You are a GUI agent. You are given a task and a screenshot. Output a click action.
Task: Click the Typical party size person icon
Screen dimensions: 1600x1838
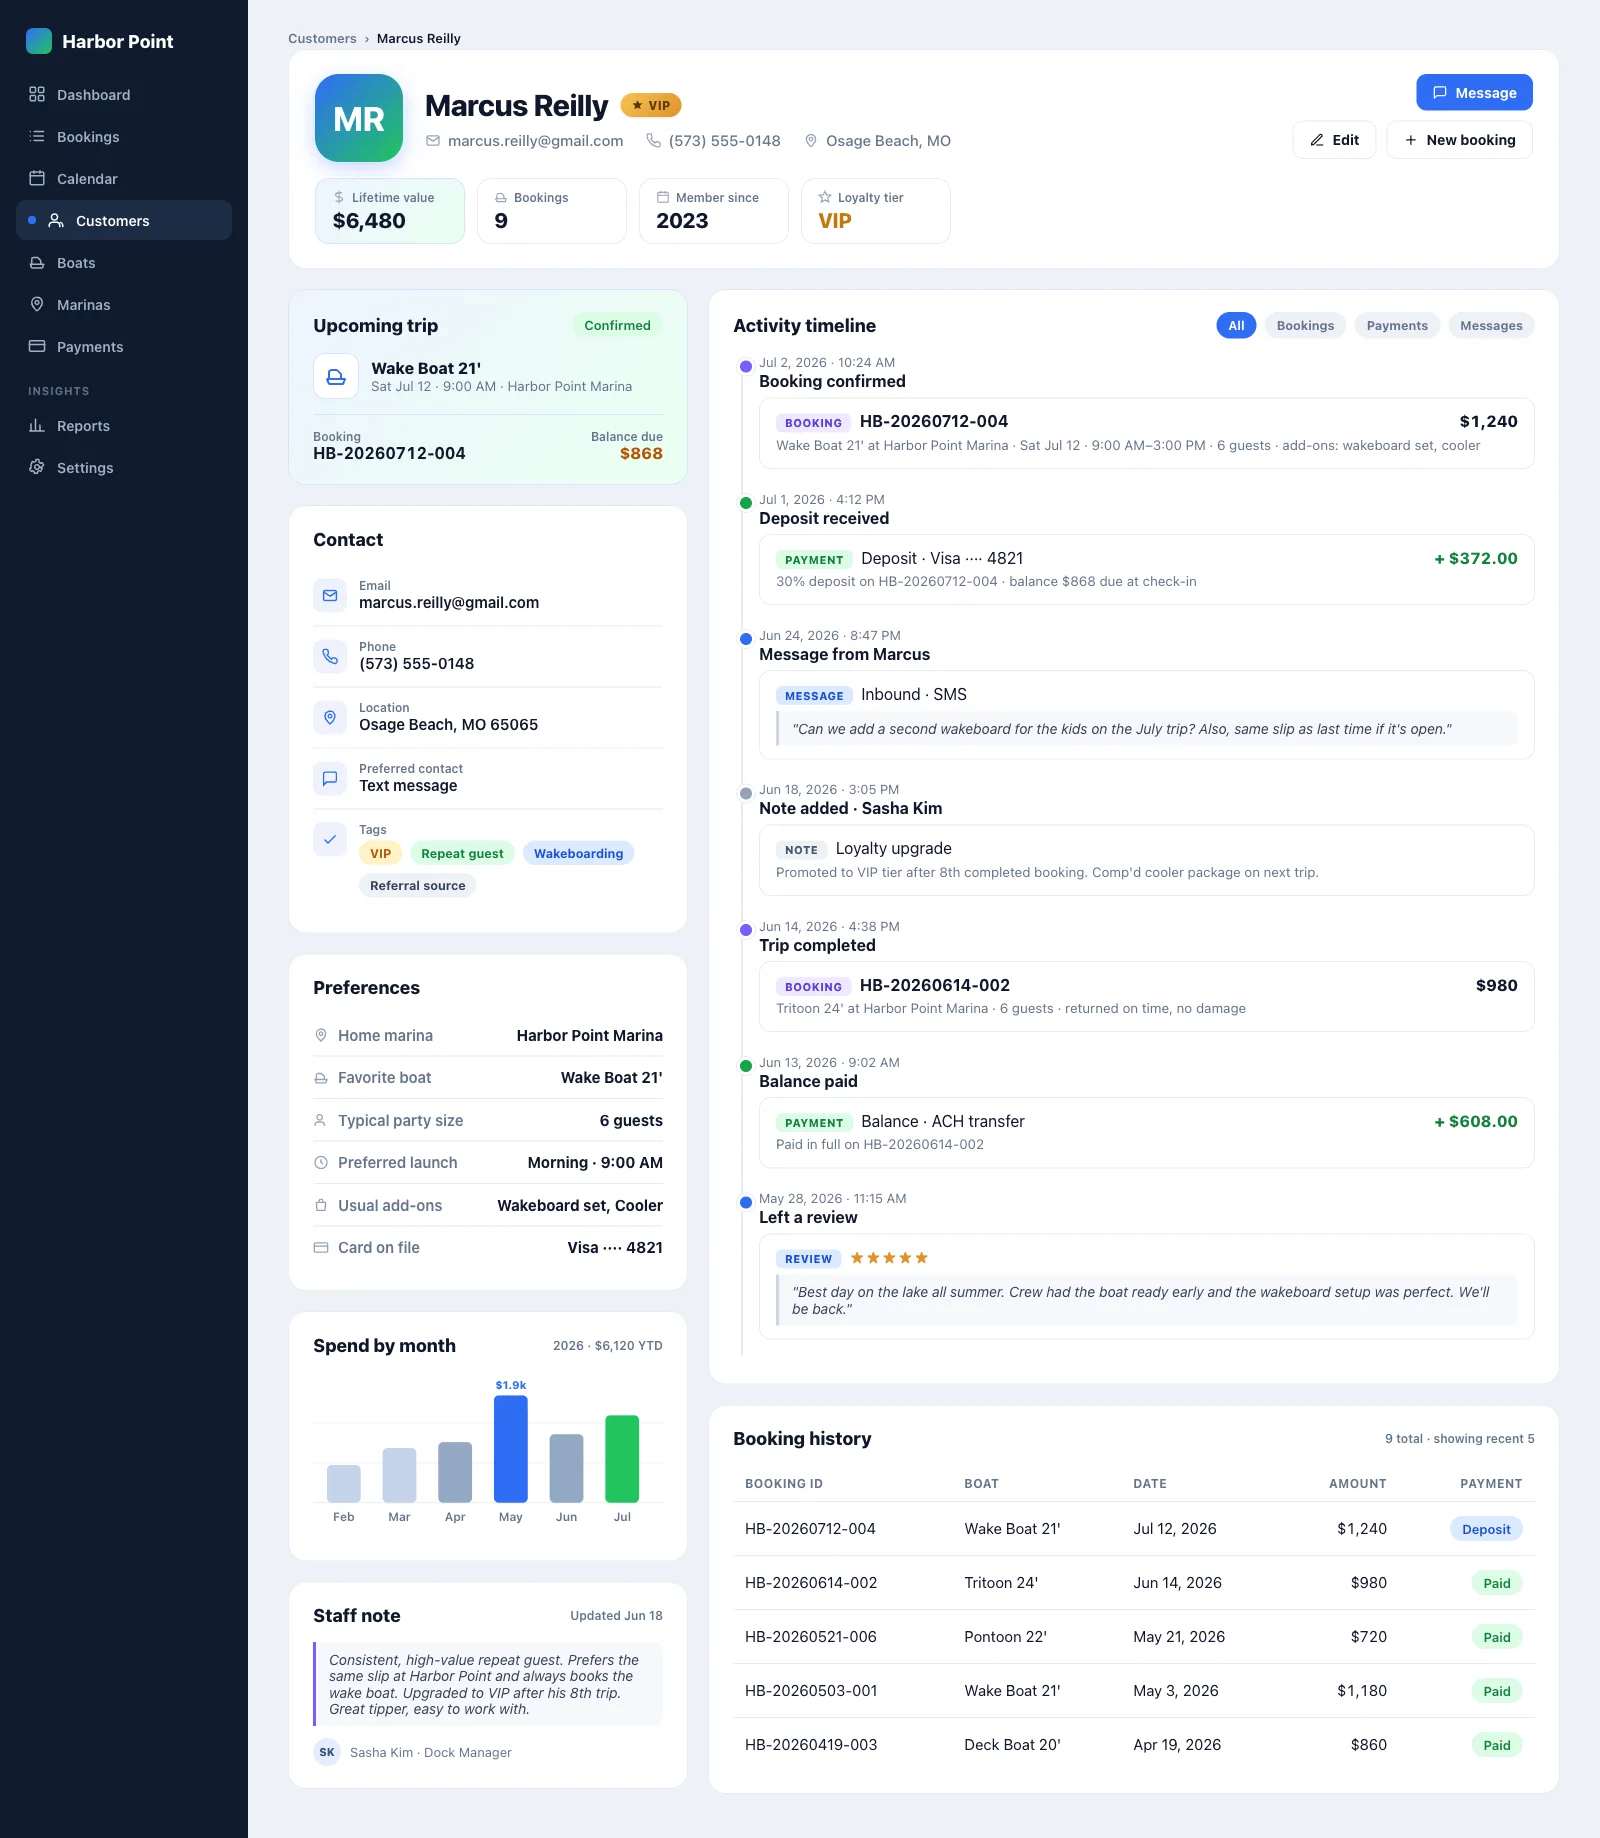(x=321, y=1120)
